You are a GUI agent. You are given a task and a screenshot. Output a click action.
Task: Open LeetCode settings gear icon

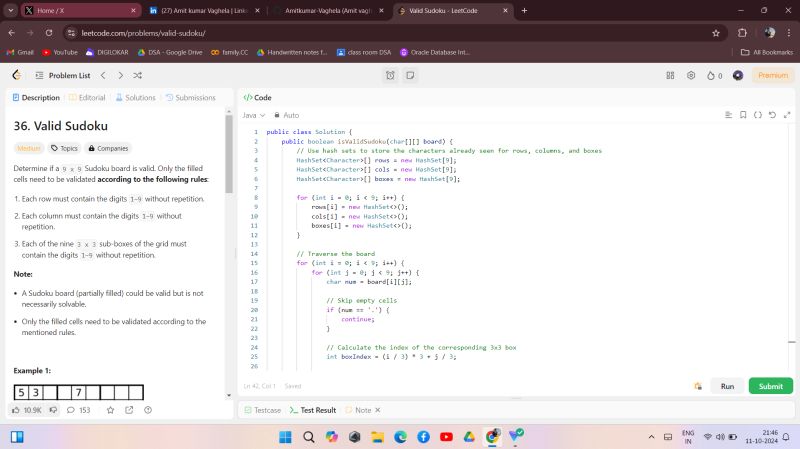click(x=691, y=75)
